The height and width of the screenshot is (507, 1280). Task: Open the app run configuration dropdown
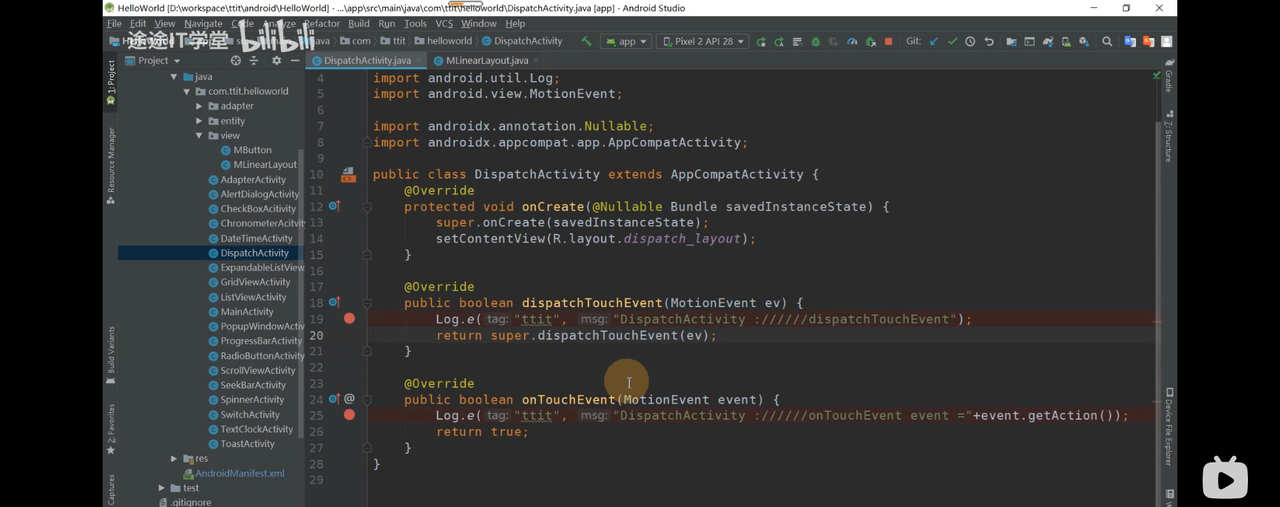point(628,42)
